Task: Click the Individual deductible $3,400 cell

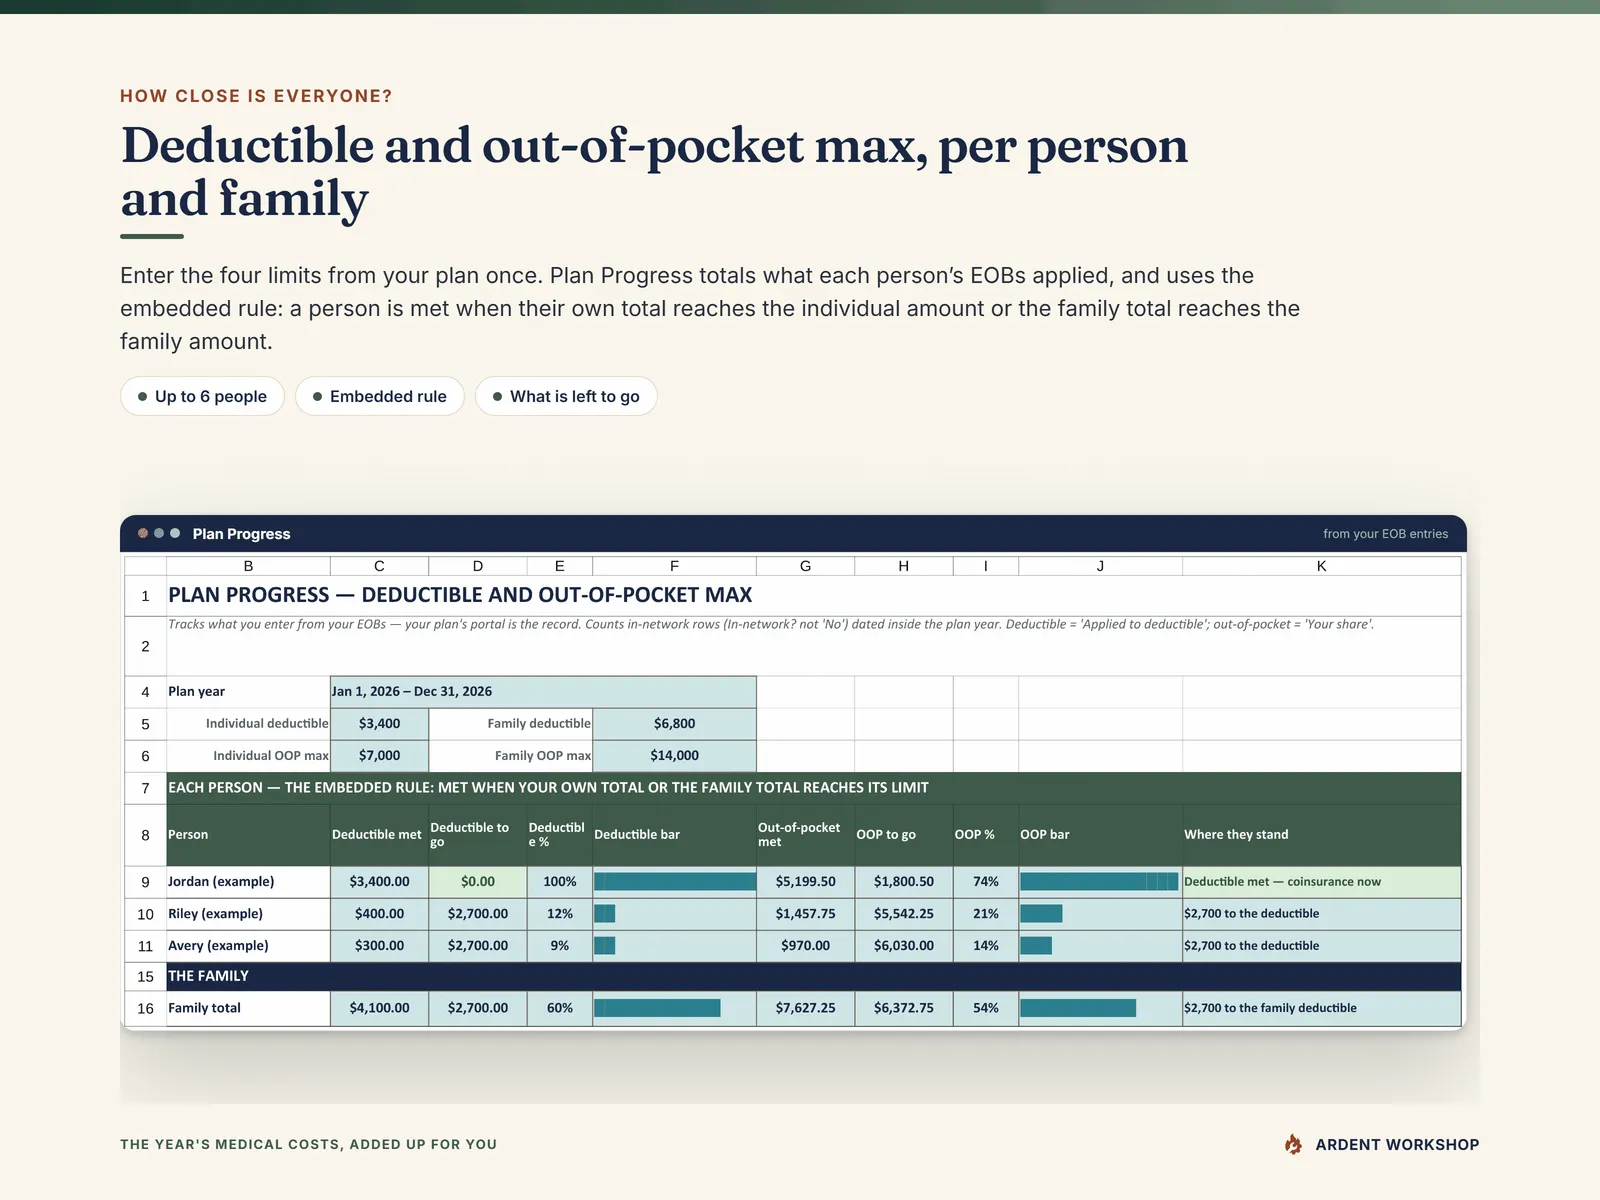Action: 379,723
